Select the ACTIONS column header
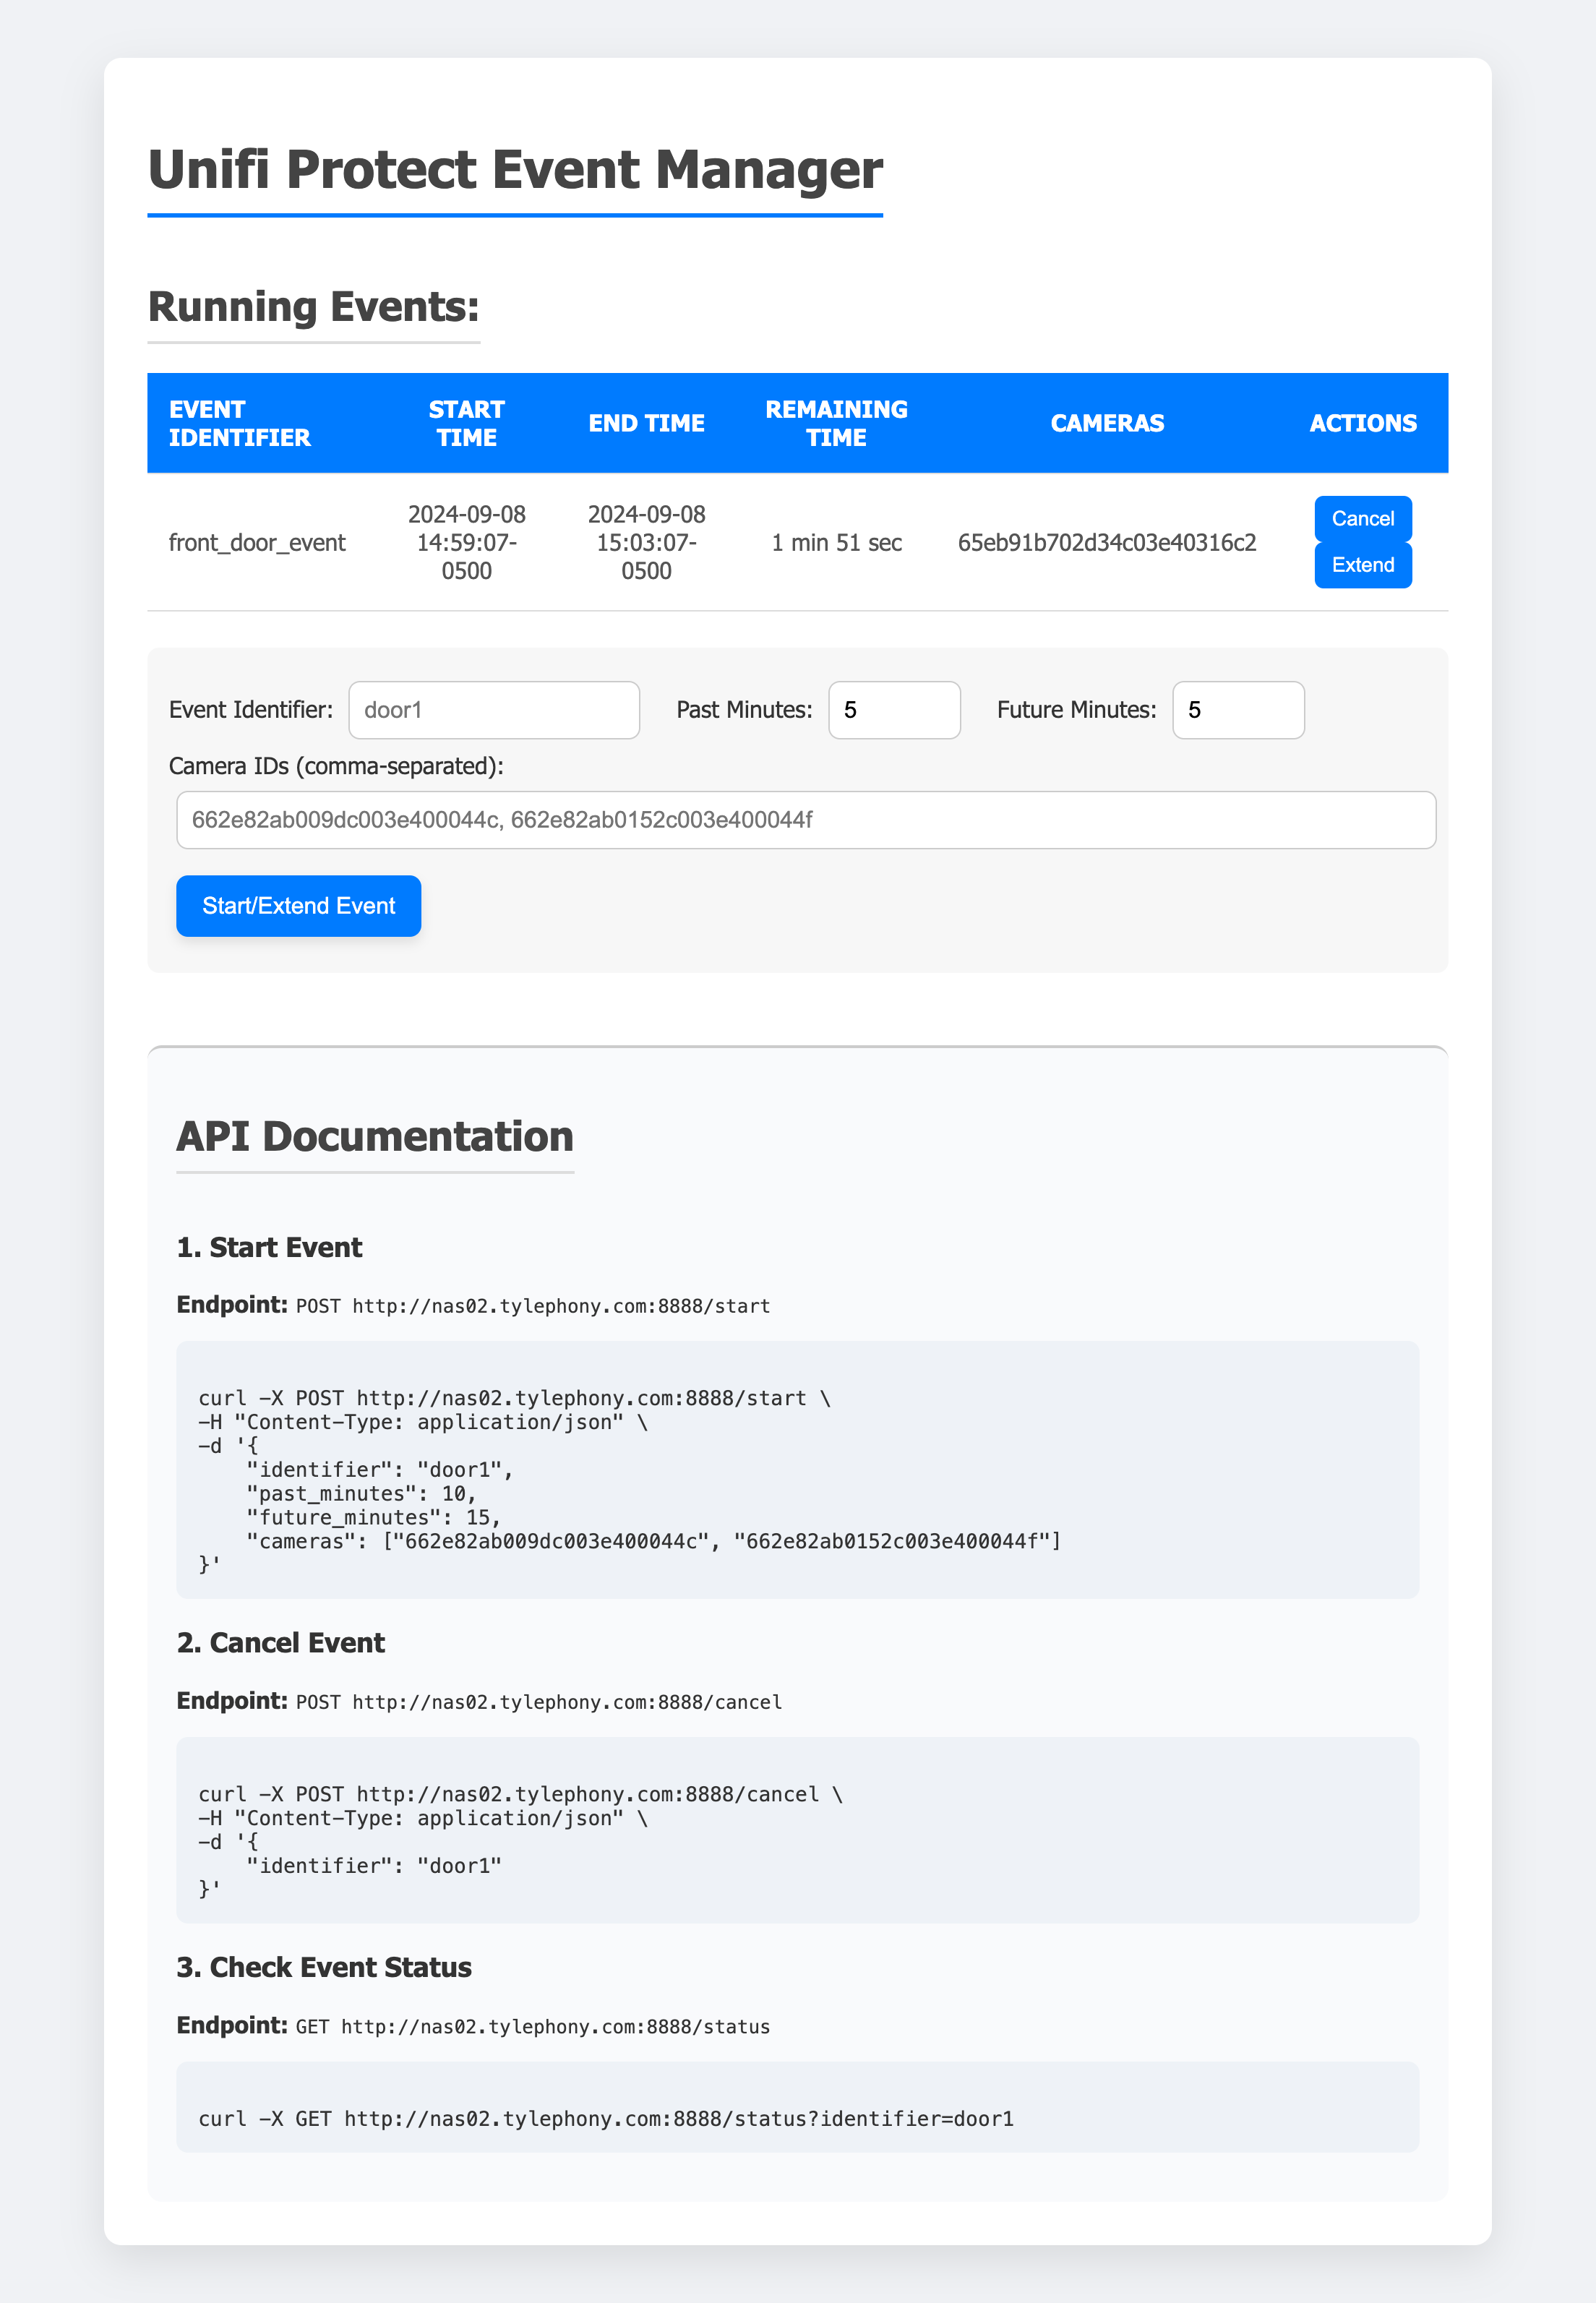This screenshot has height=2303, width=1596. pos(1362,422)
